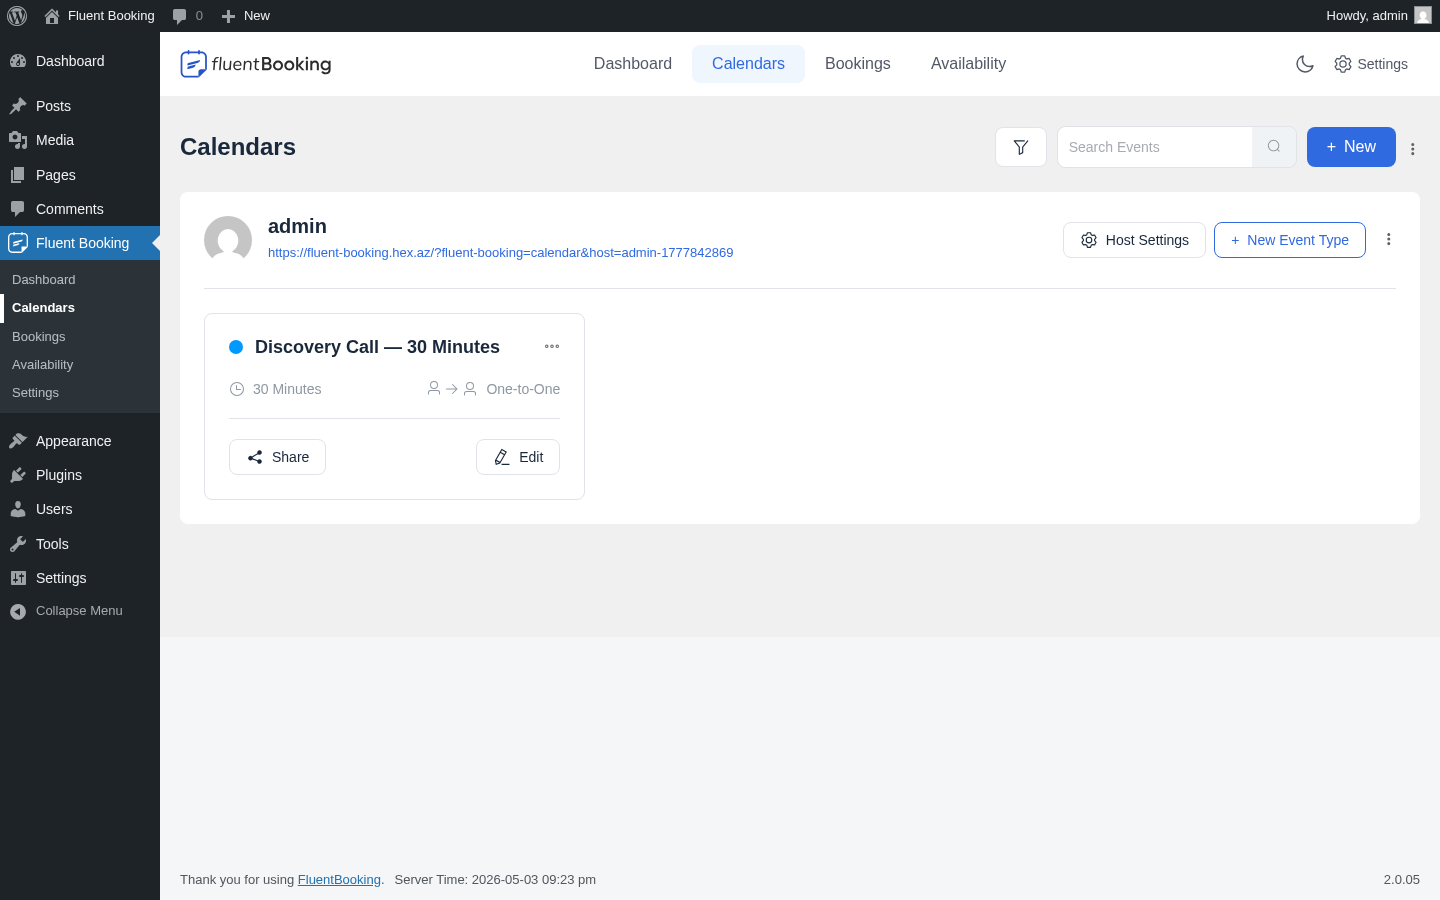The width and height of the screenshot is (1440, 900).
Task: Switch to the Bookings tab
Action: (x=858, y=64)
